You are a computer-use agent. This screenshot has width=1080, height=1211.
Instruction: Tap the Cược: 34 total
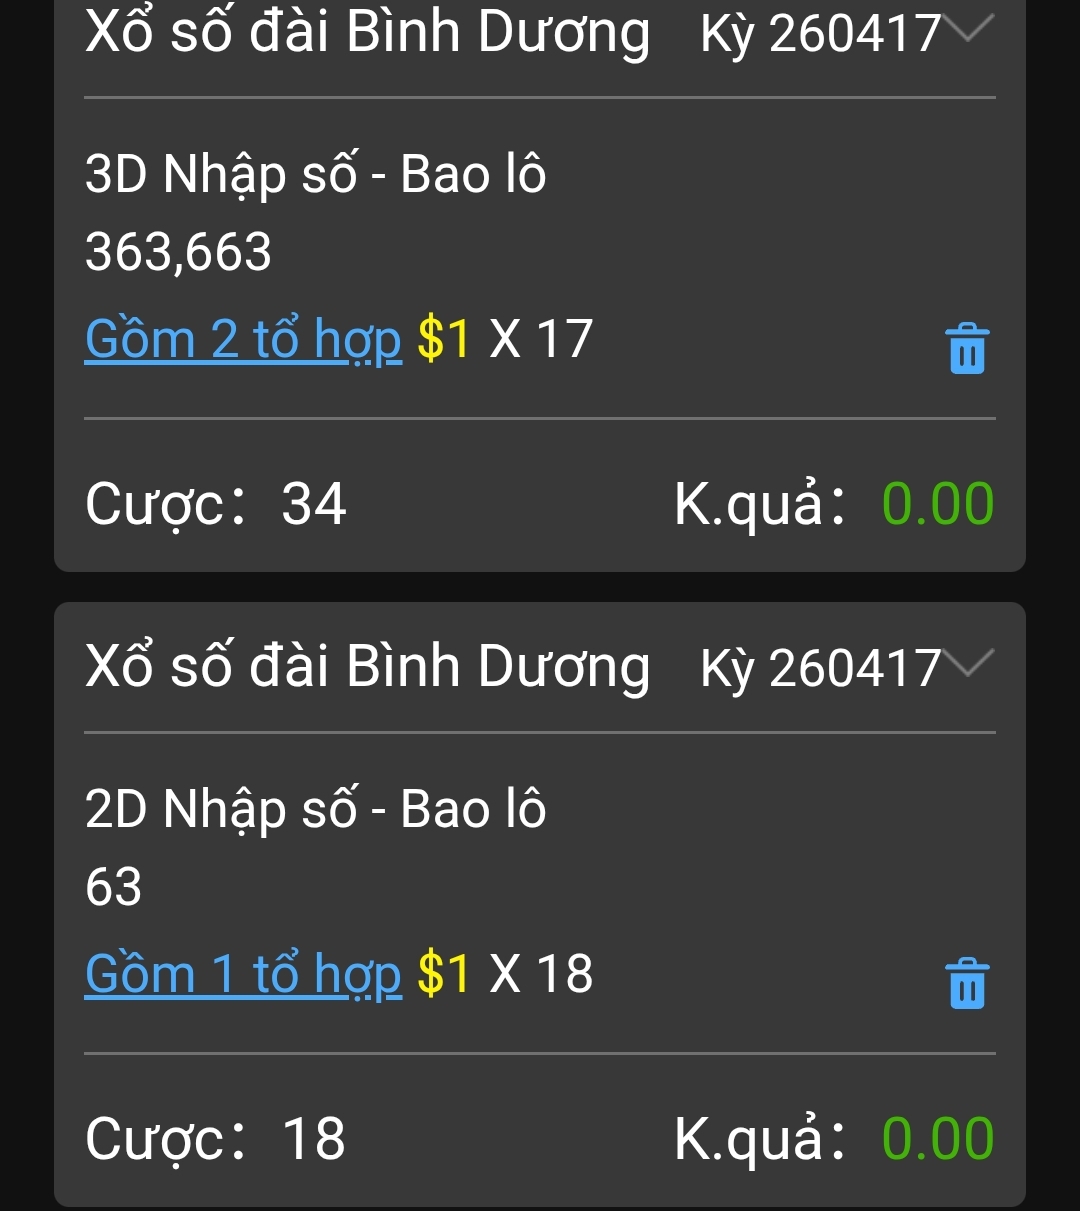(216, 504)
